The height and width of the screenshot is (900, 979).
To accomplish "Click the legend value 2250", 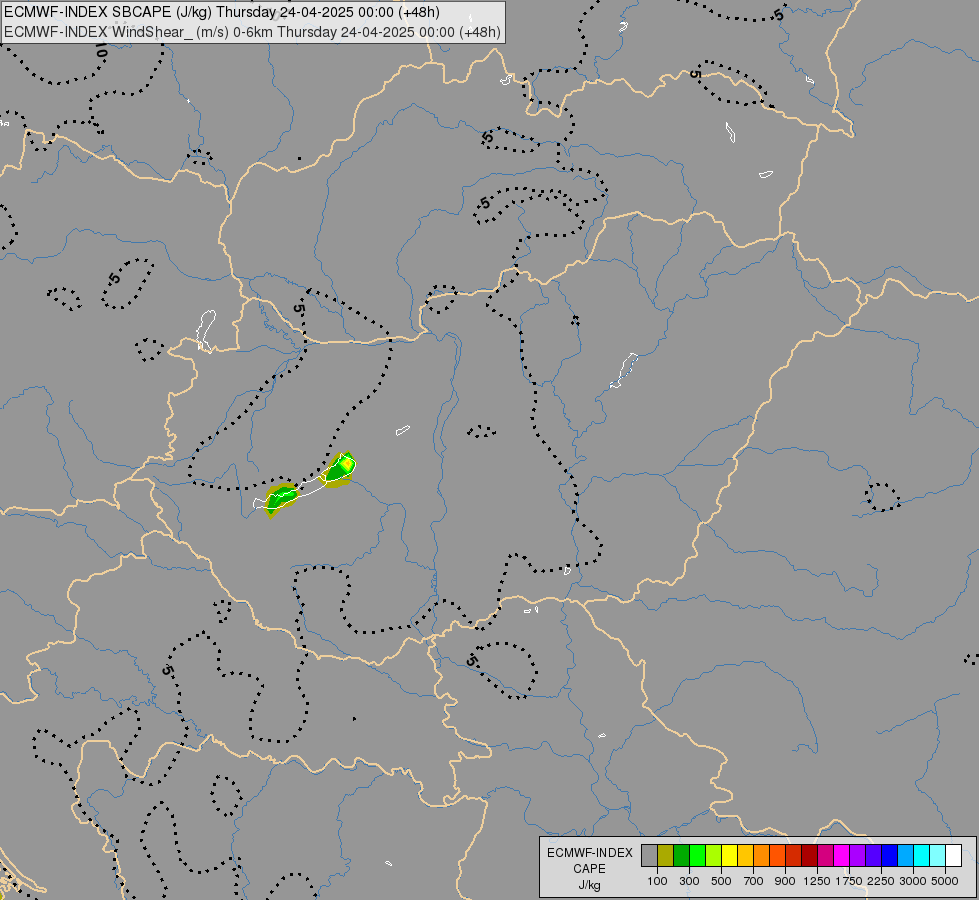I will coord(881,881).
